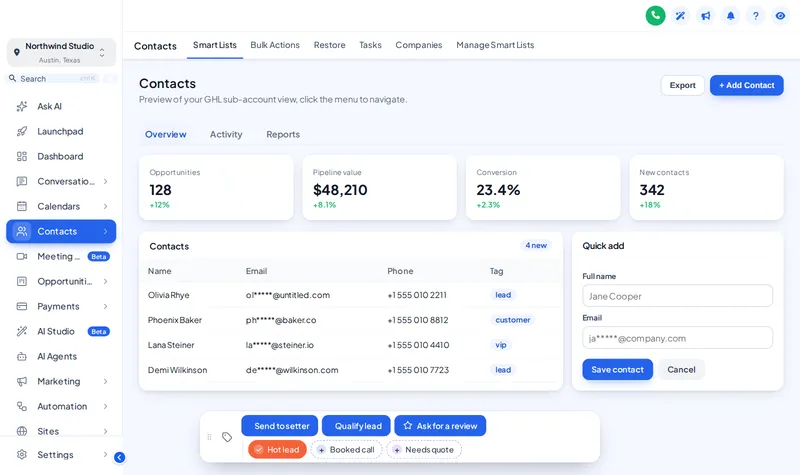Click the Quick add Email field
The width and height of the screenshot is (800, 475).
click(x=678, y=338)
